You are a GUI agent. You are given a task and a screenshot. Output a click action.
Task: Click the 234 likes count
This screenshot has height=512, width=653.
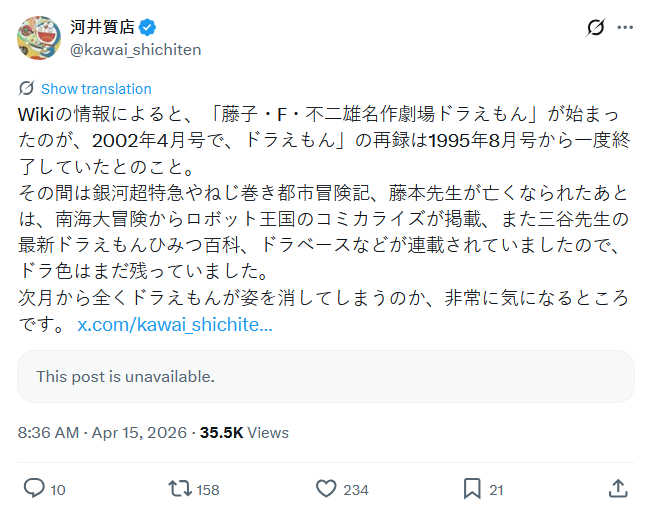coord(355,490)
